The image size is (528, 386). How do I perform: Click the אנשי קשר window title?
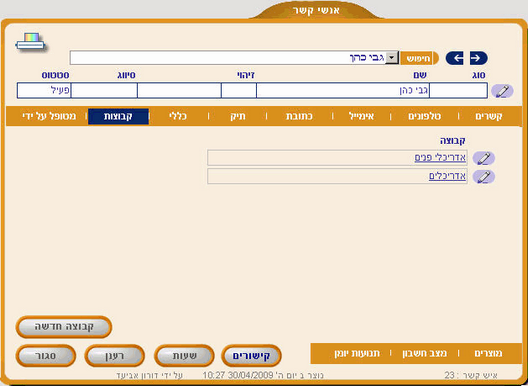coord(316,10)
